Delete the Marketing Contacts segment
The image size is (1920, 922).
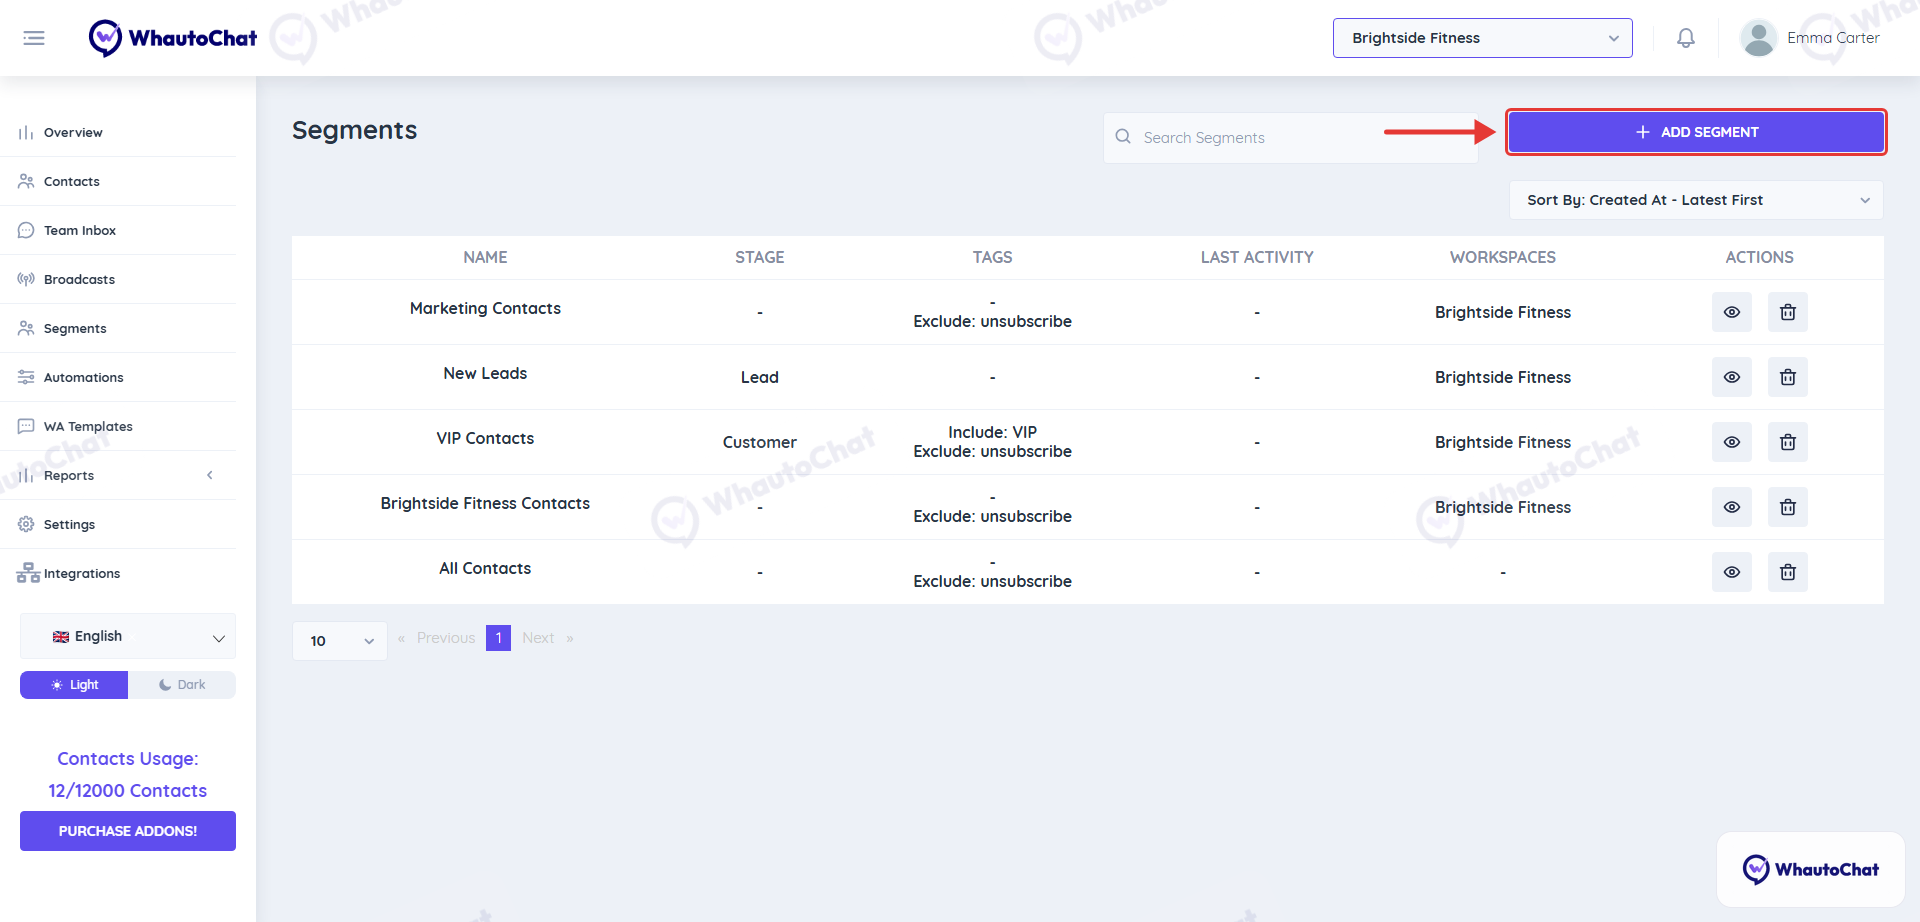(x=1788, y=312)
